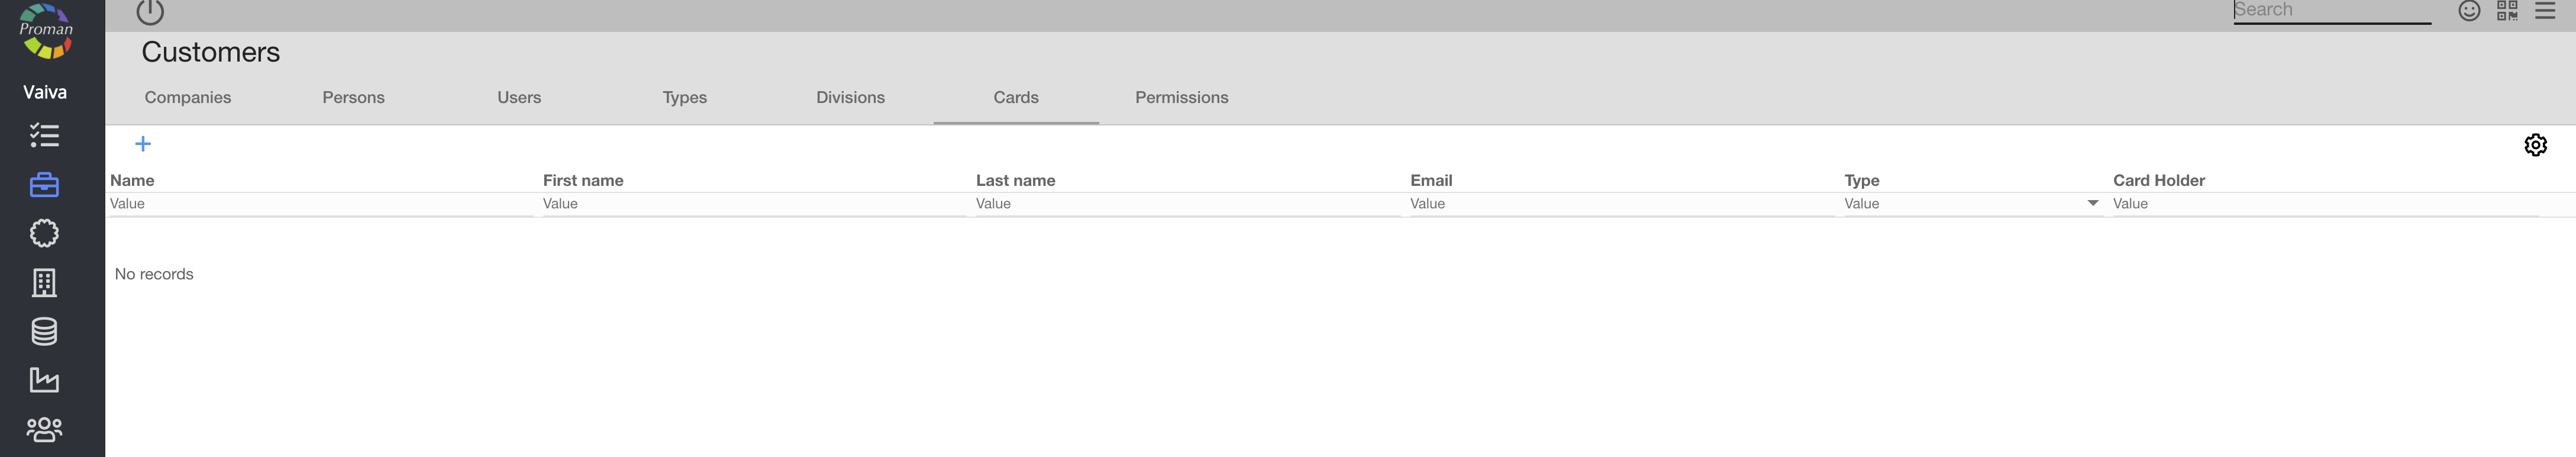
Task: Click the database stack icon in sidebar
Action: tap(44, 332)
